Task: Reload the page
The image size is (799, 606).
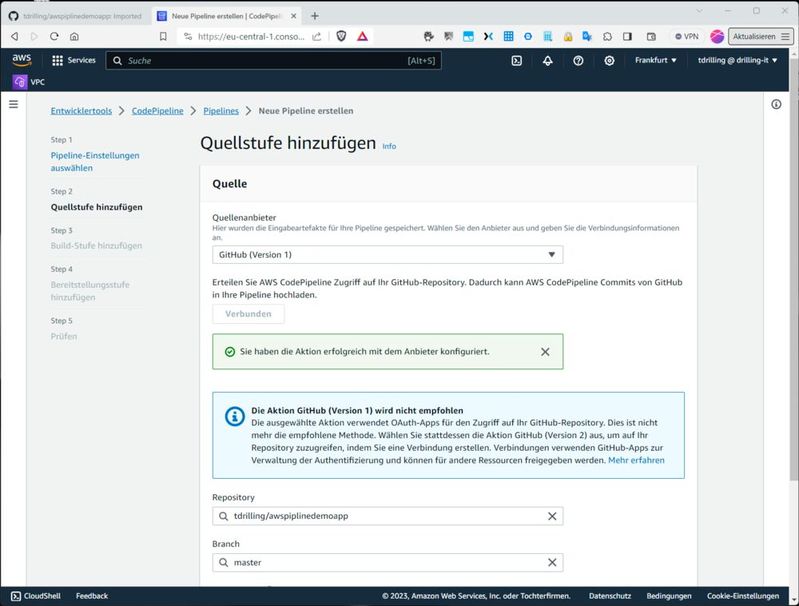Action: [x=54, y=36]
